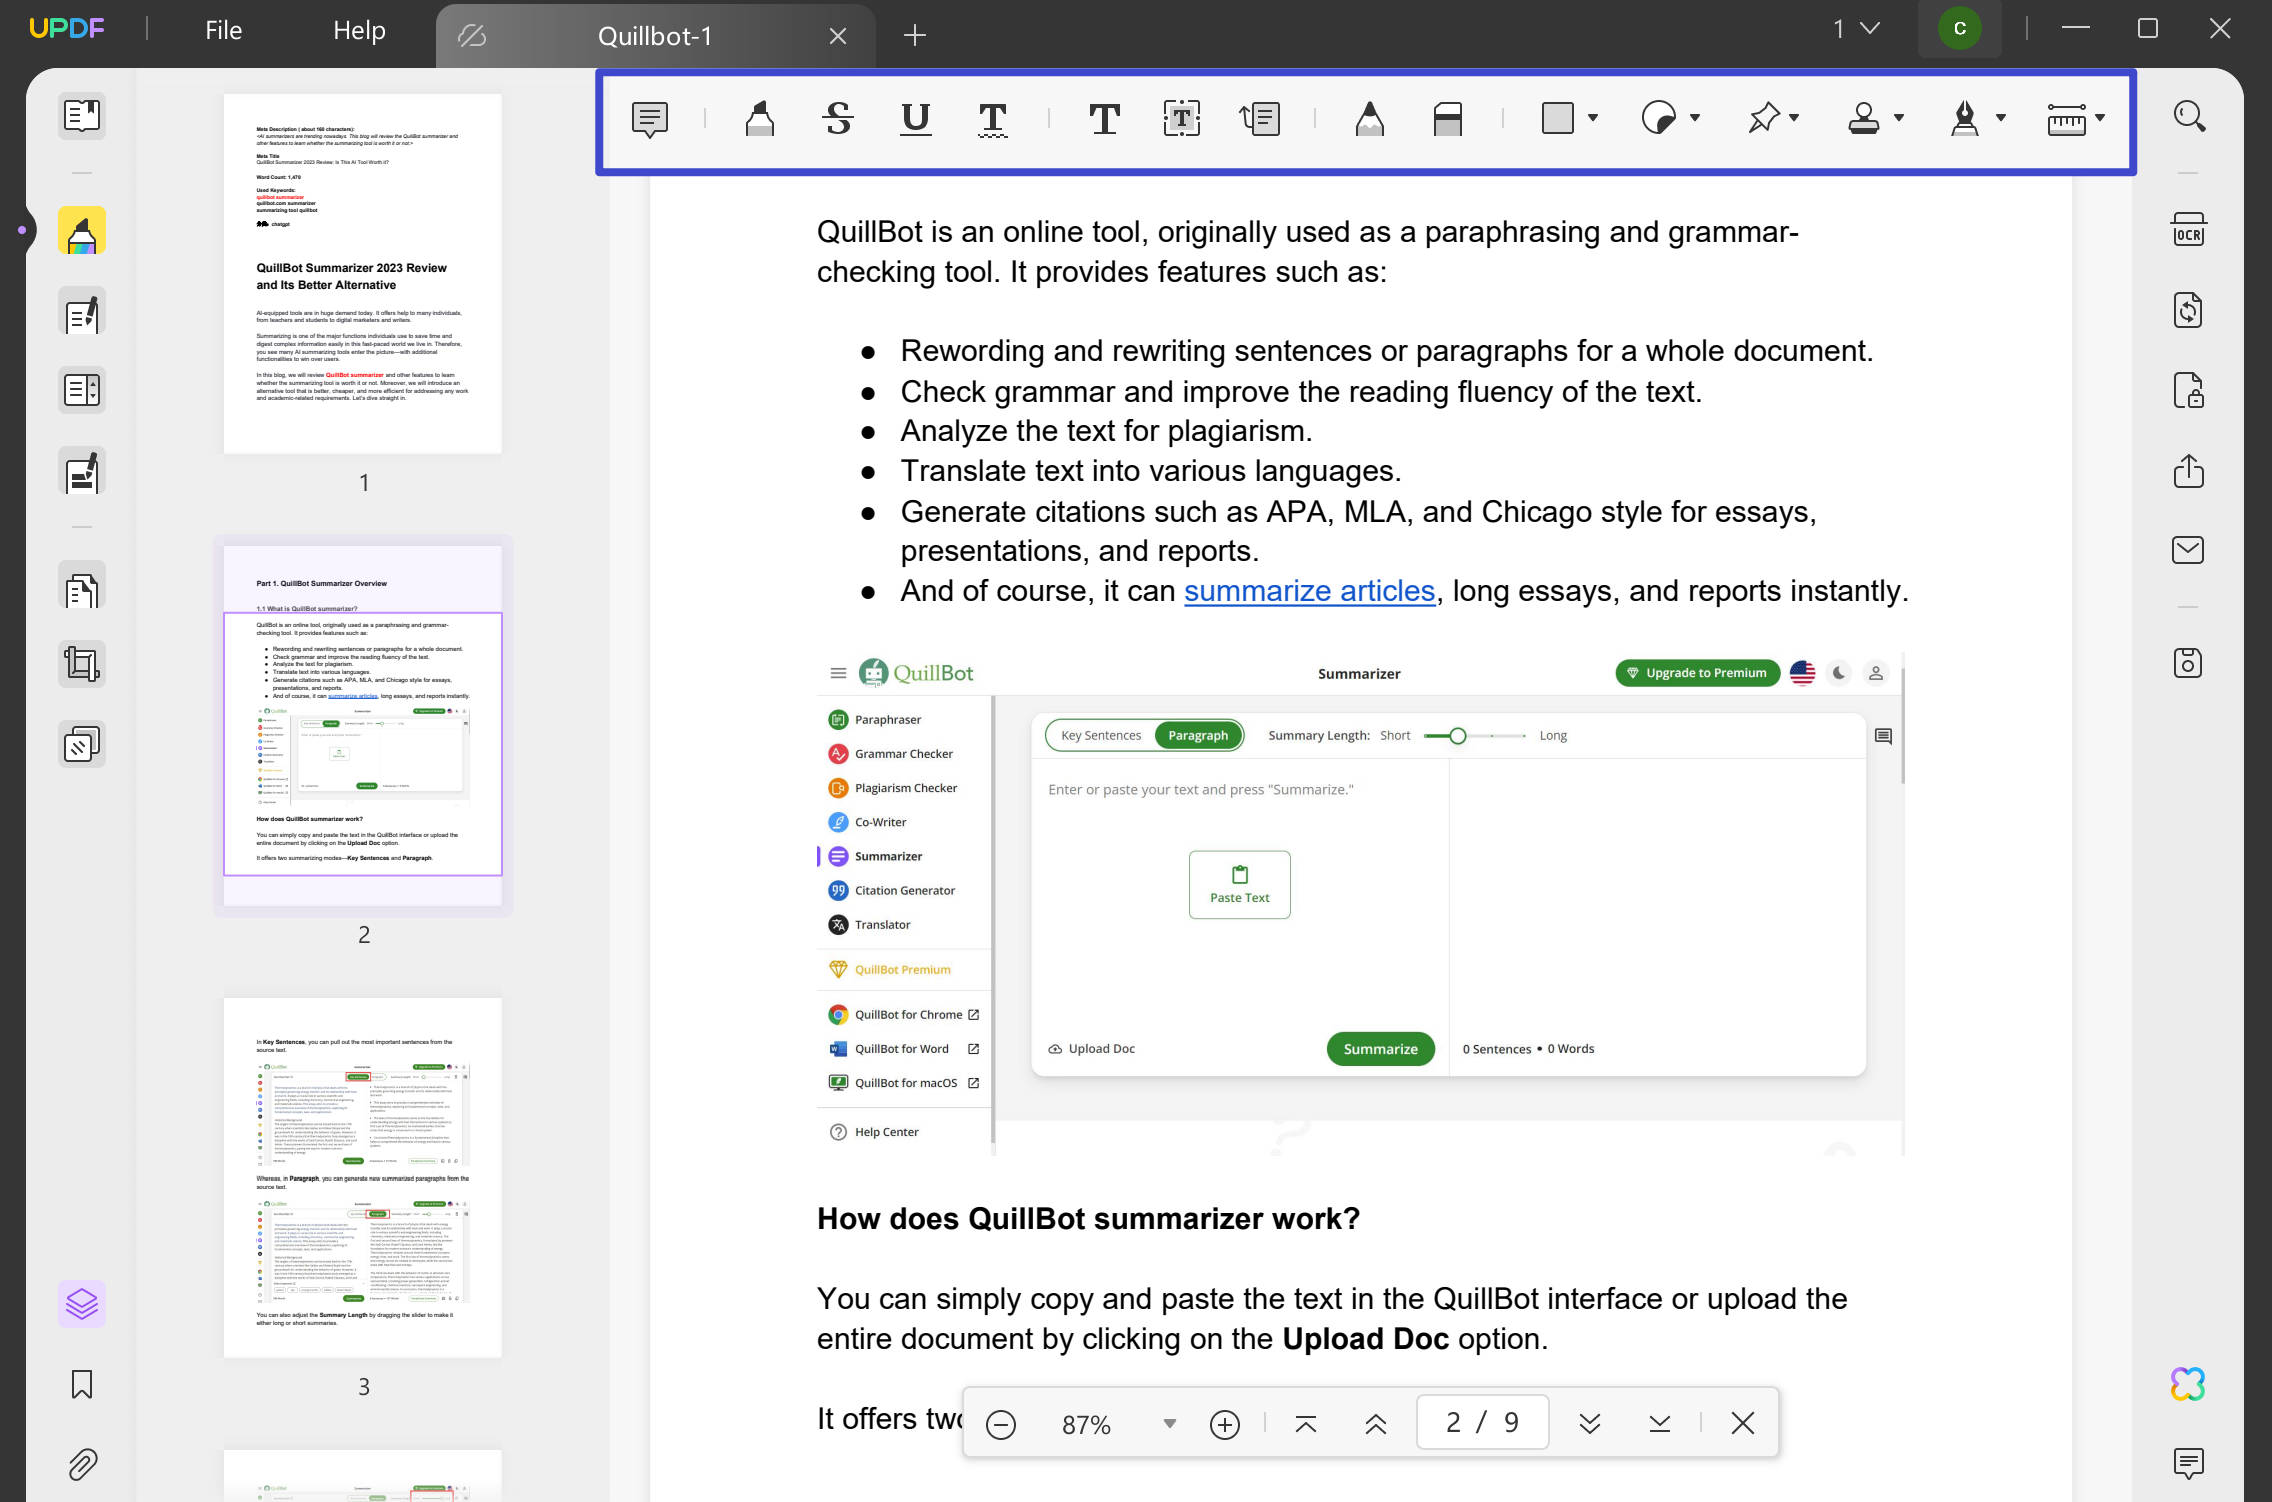Open the zoom percentage dropdown
Image resolution: width=2272 pixels, height=1502 pixels.
pos(1168,1423)
